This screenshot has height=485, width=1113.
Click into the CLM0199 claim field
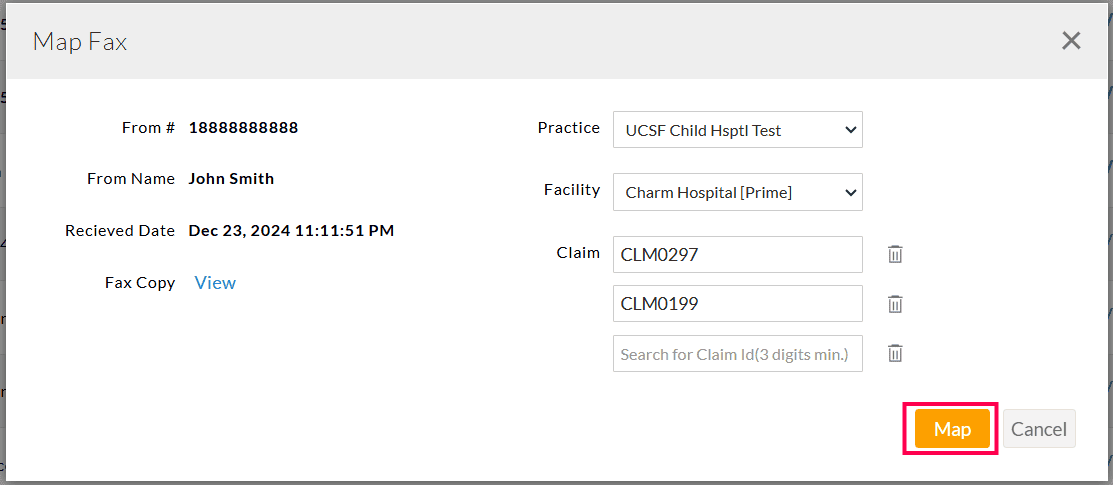pyautogui.click(x=737, y=304)
